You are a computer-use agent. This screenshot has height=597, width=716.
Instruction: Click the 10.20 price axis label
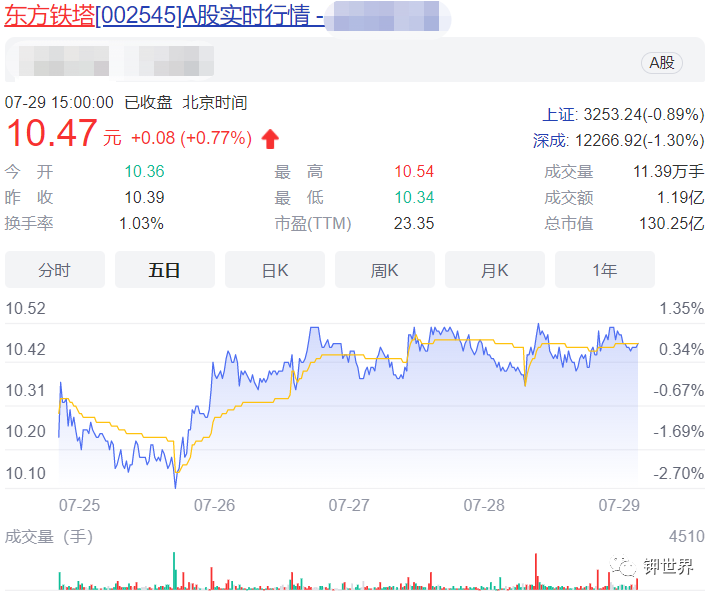point(25,431)
